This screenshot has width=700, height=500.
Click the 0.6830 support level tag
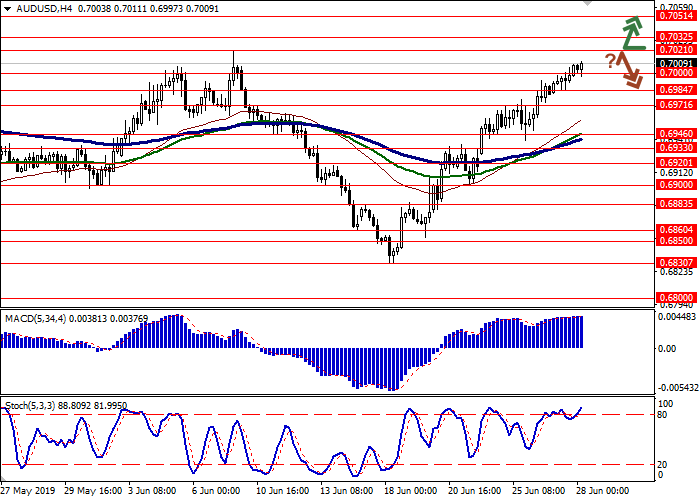676,263
